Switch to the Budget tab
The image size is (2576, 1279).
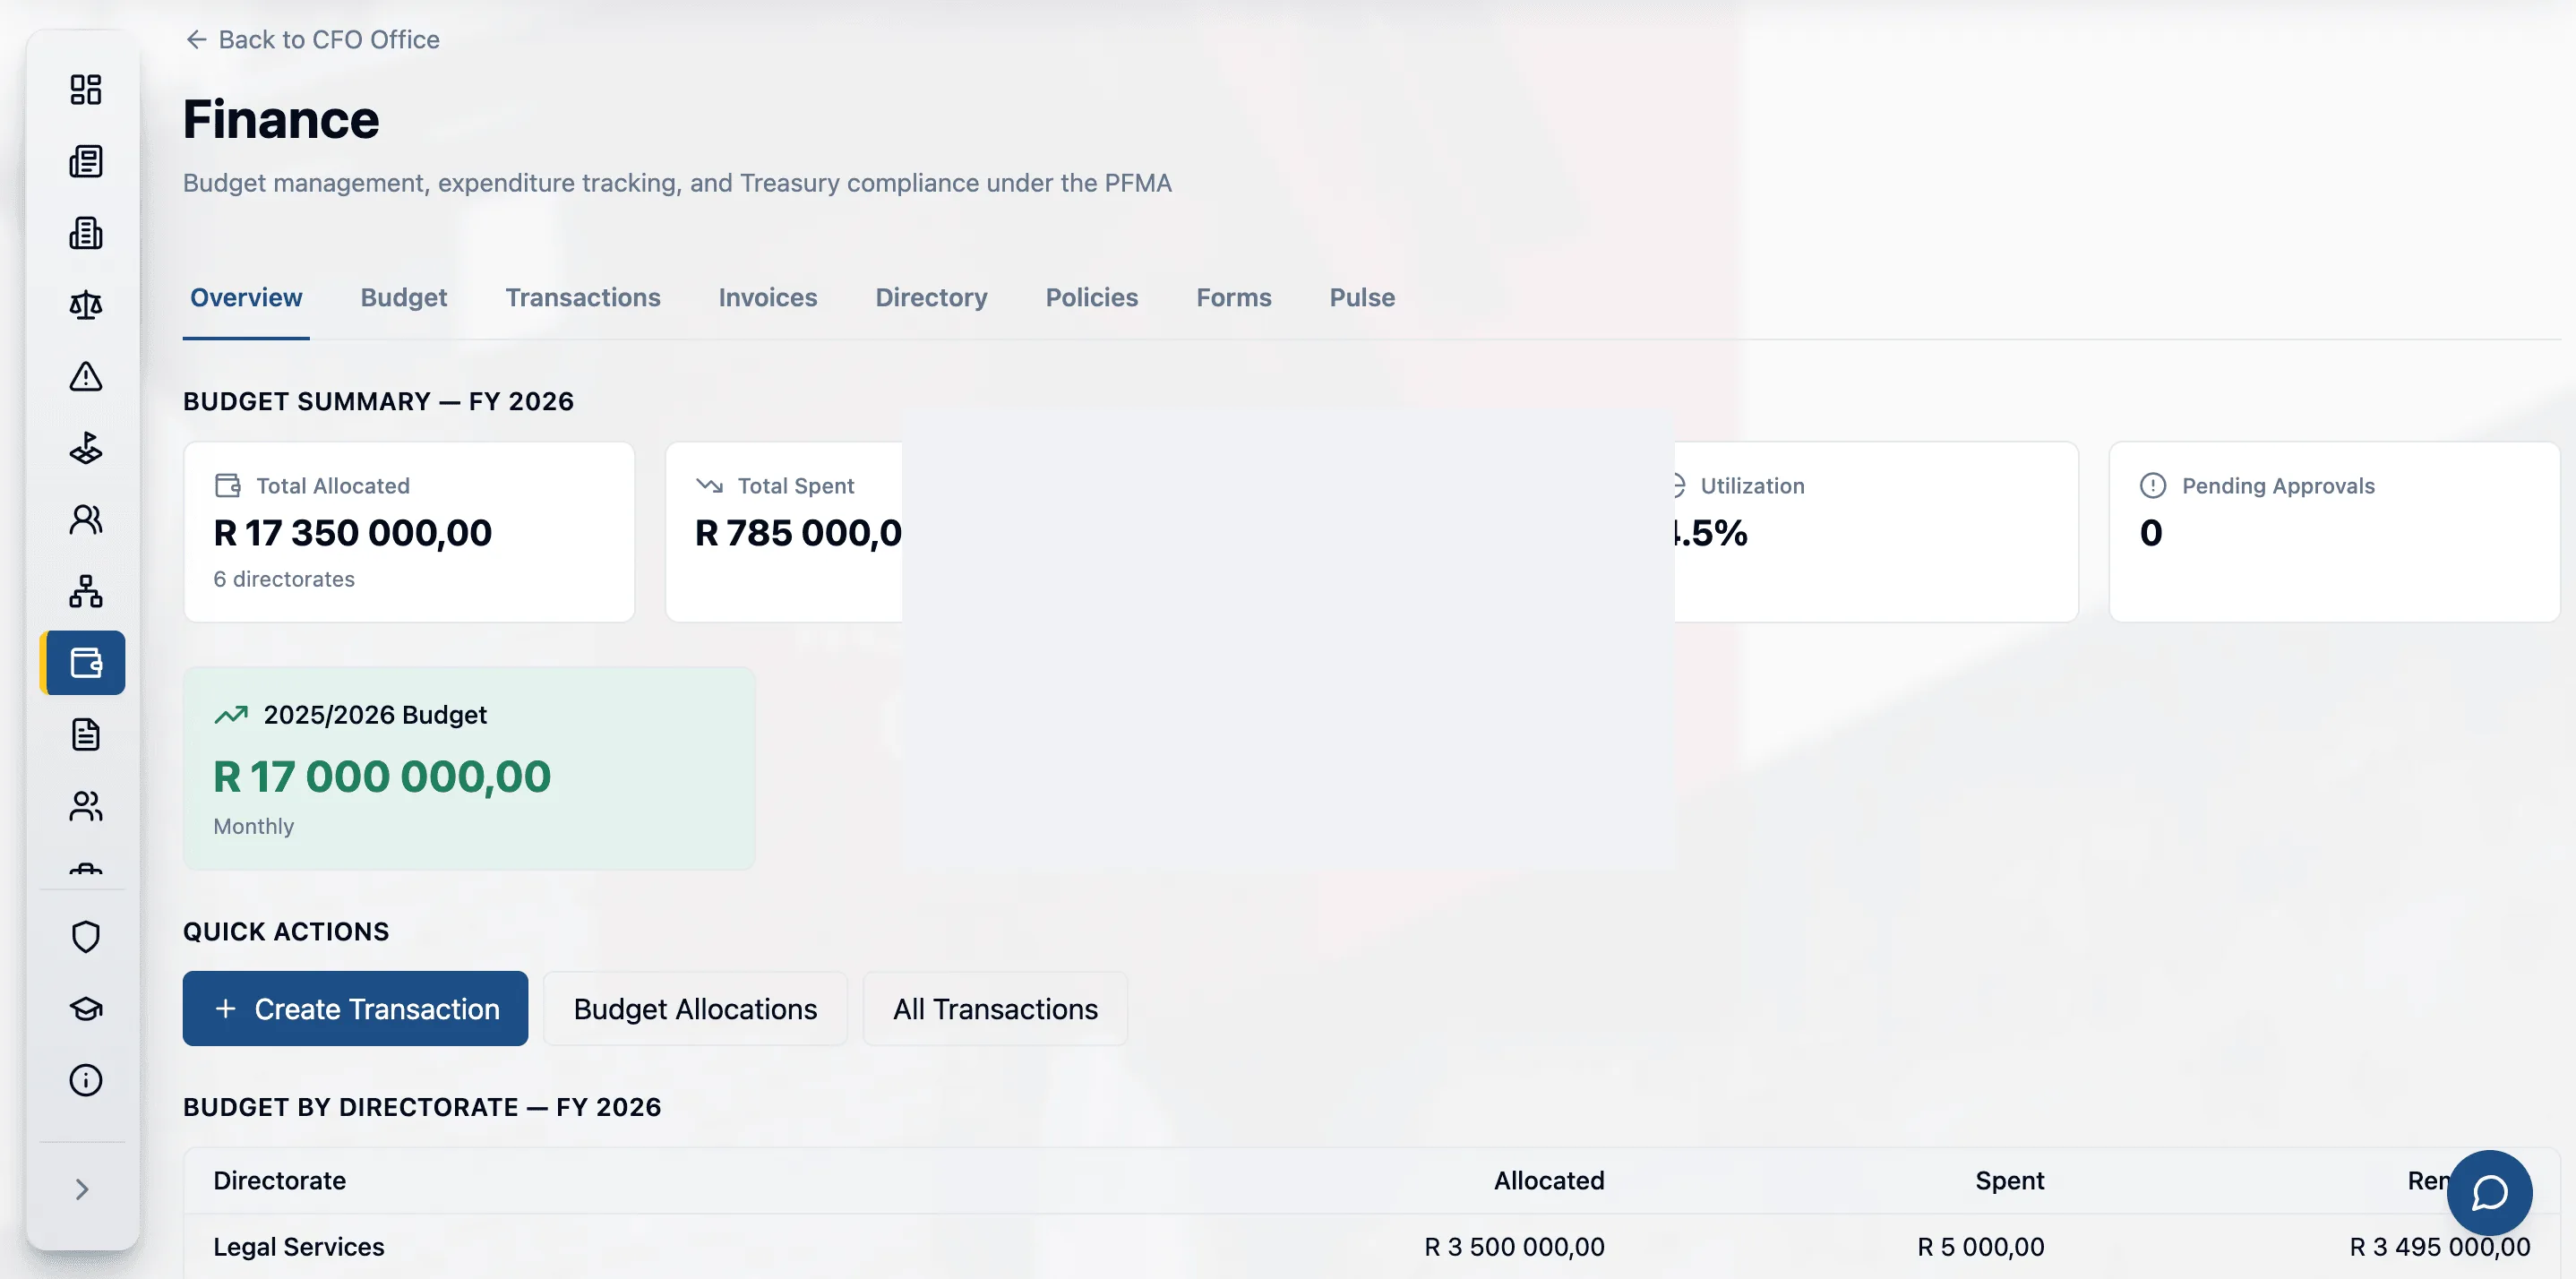click(x=404, y=298)
